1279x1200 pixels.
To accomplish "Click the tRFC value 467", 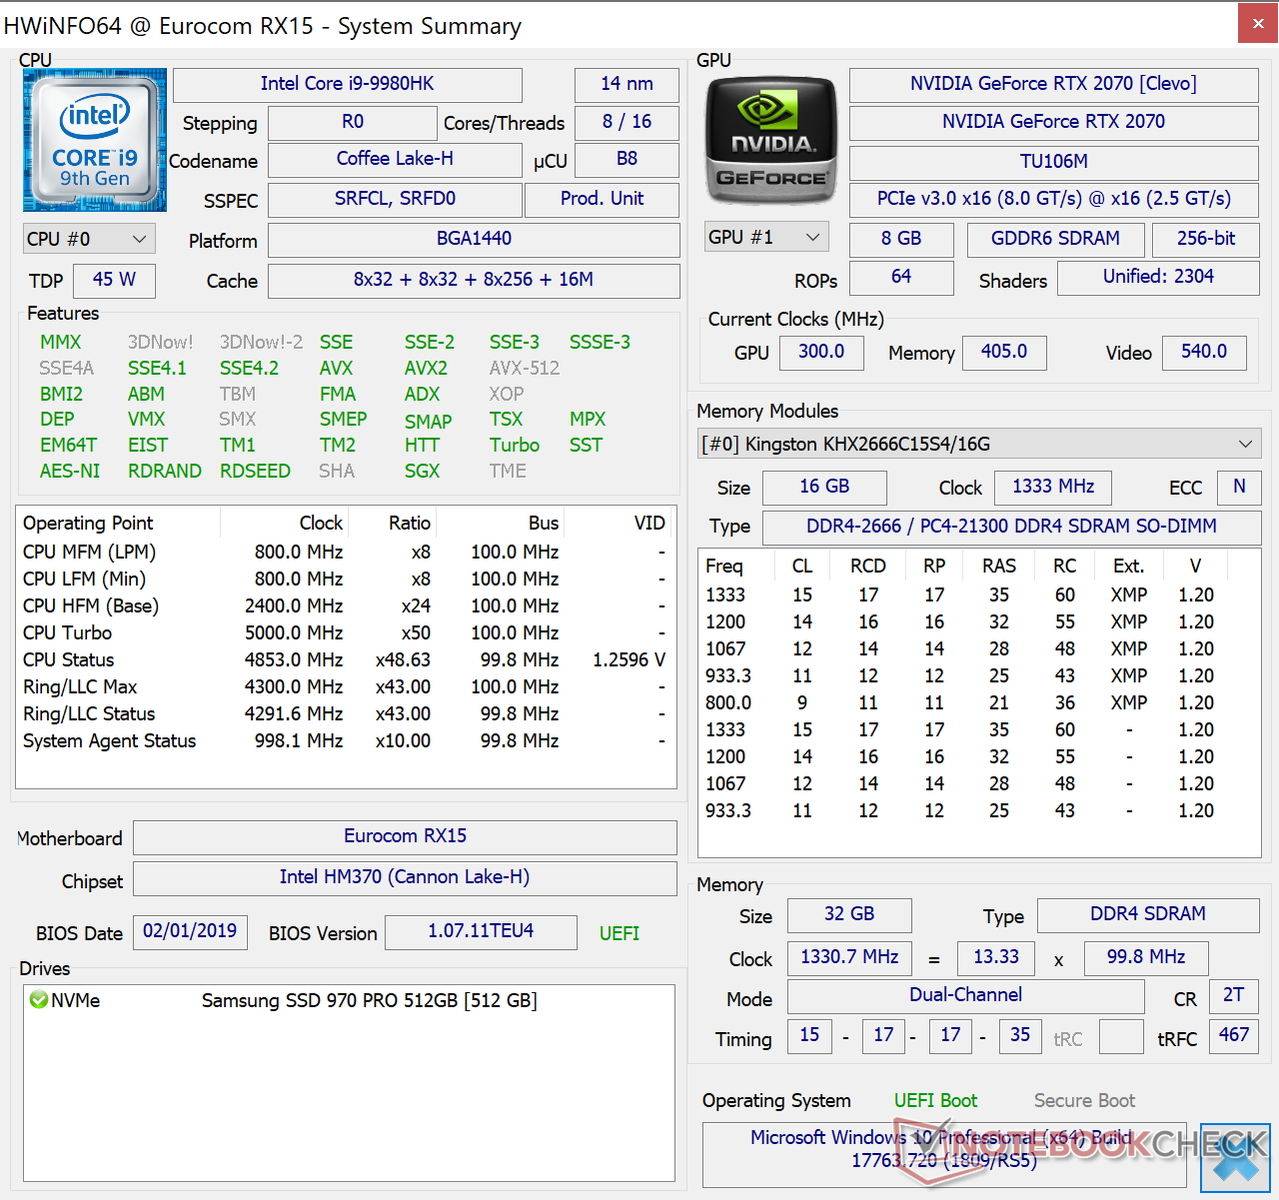I will click(1234, 1036).
